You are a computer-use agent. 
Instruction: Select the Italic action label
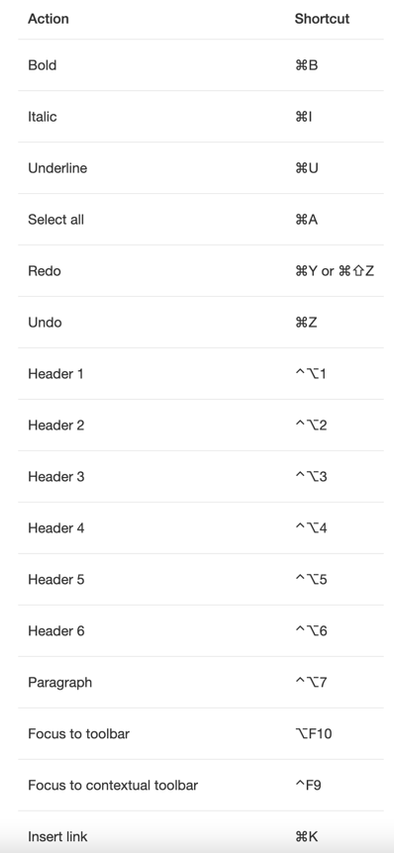42,116
